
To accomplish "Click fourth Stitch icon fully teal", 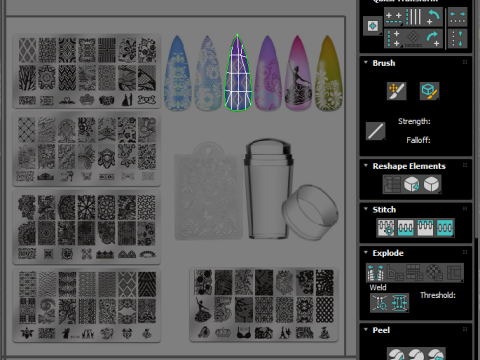I will coord(445,228).
